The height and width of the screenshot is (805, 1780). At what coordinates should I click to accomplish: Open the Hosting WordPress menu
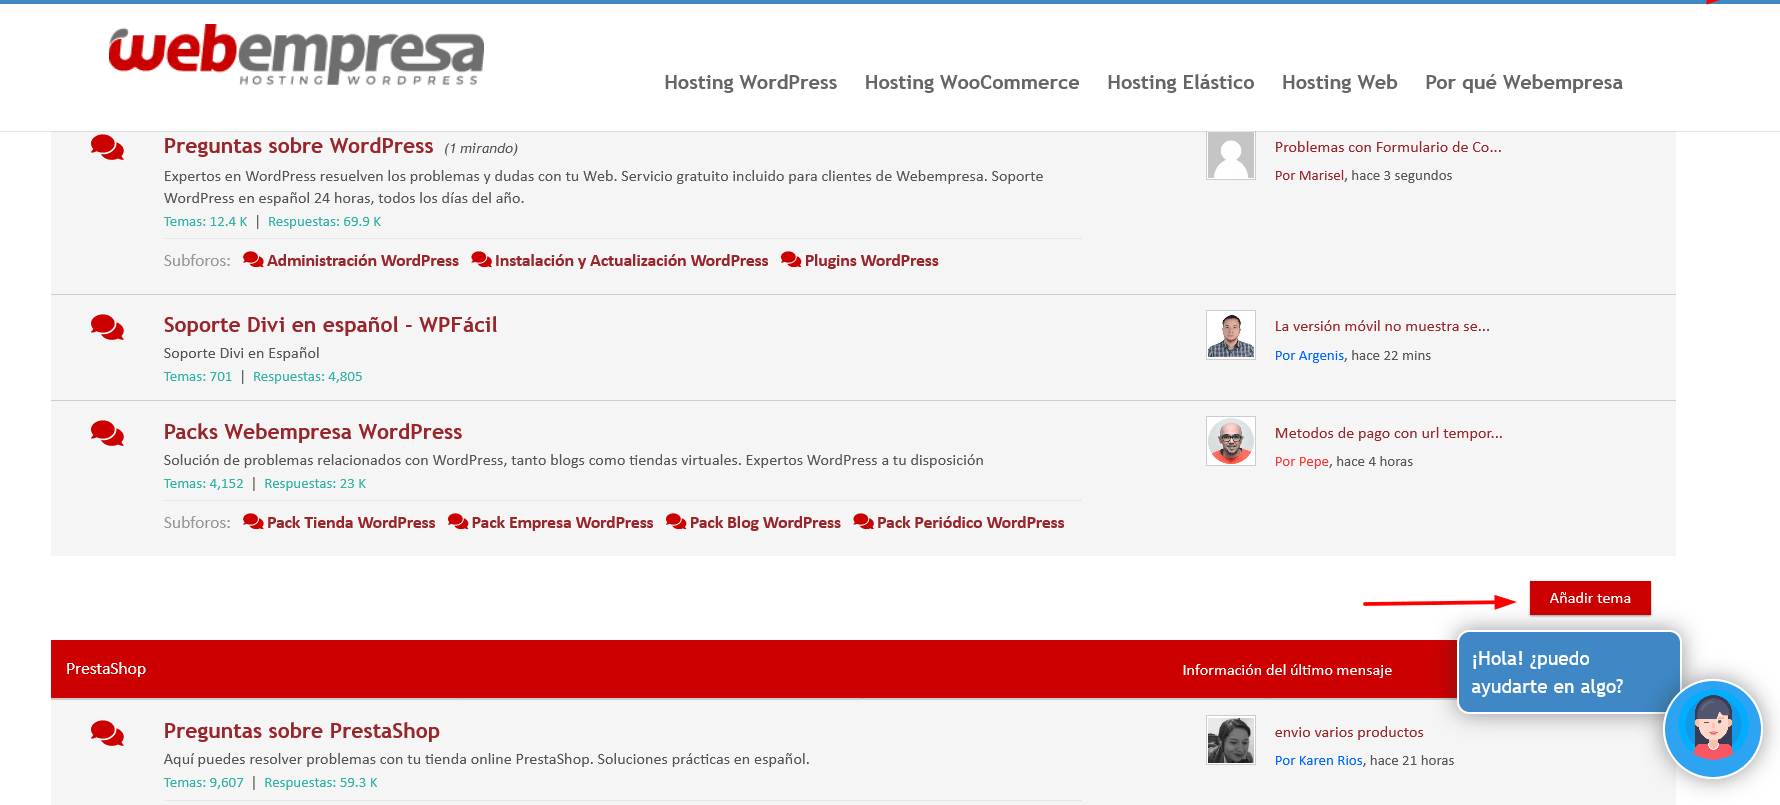[x=750, y=82]
